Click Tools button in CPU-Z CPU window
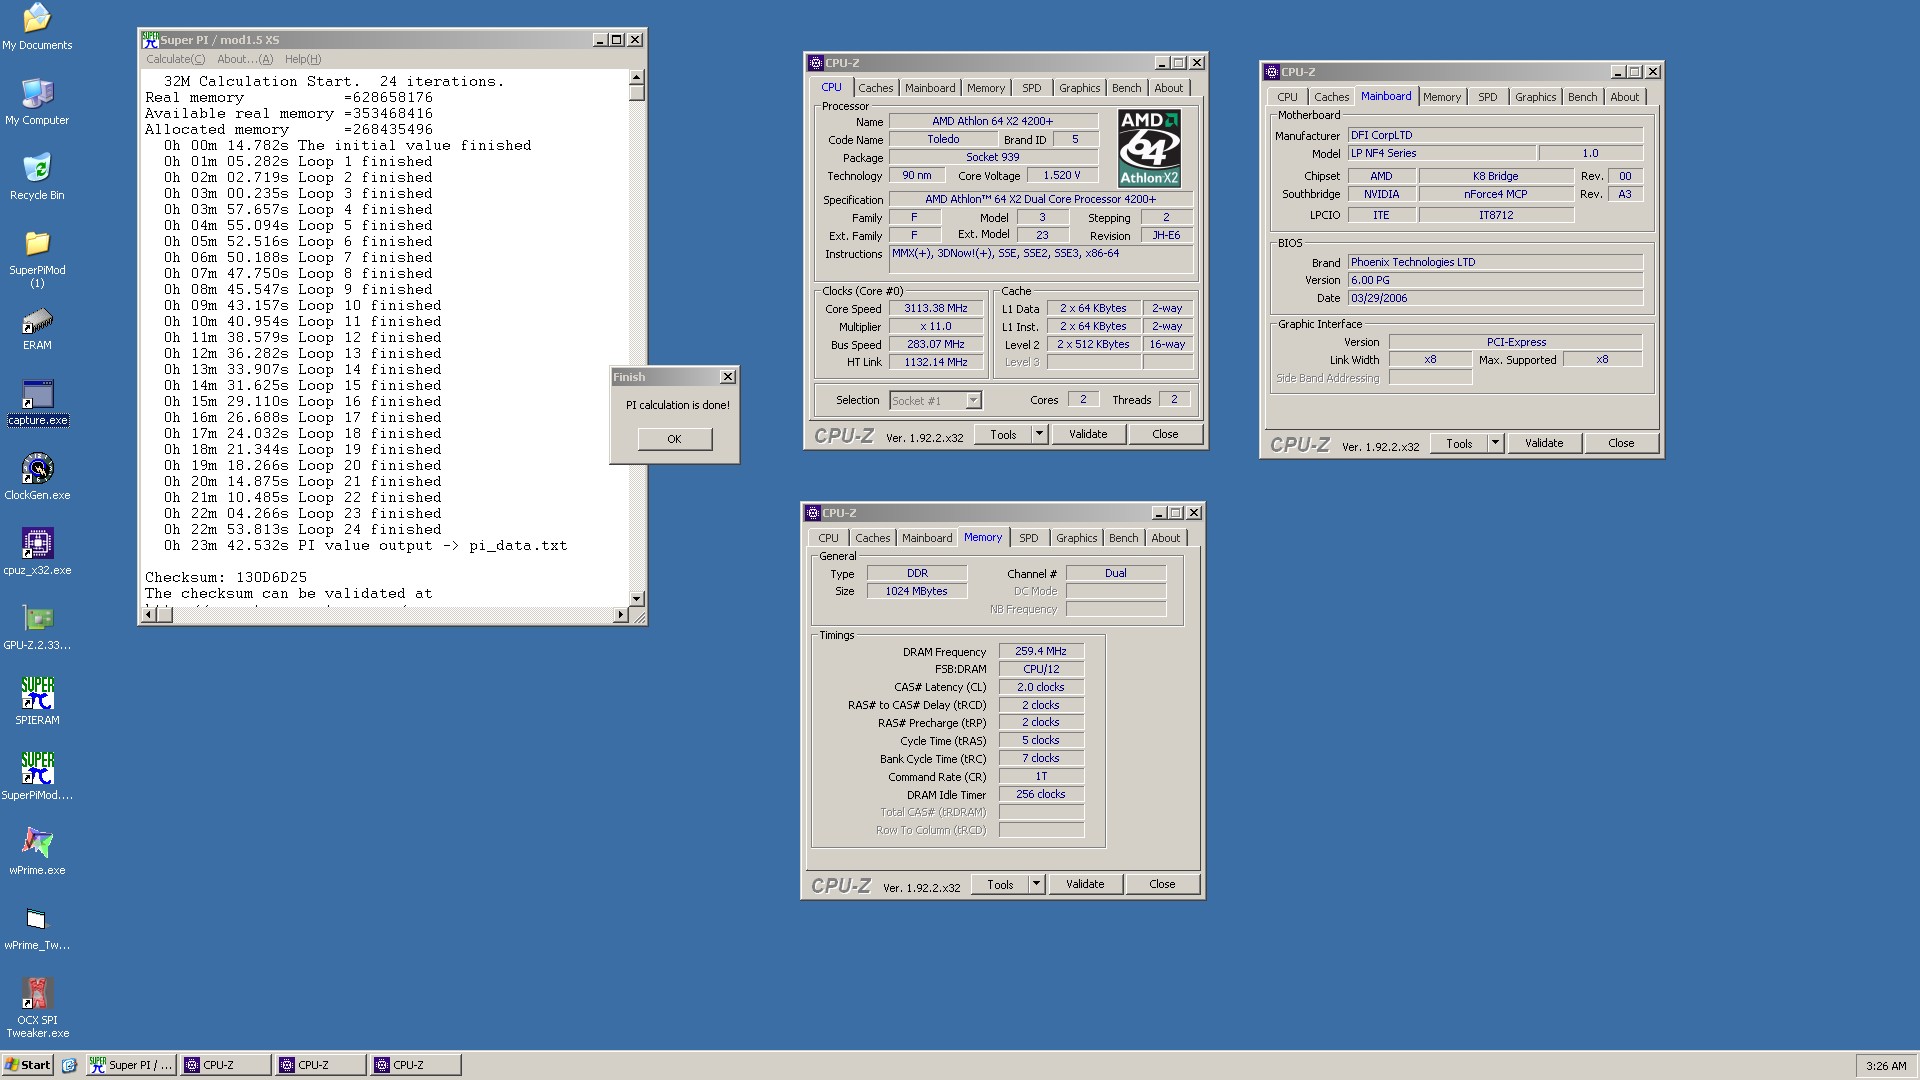Image resolution: width=1920 pixels, height=1080 pixels. pos(1003,434)
